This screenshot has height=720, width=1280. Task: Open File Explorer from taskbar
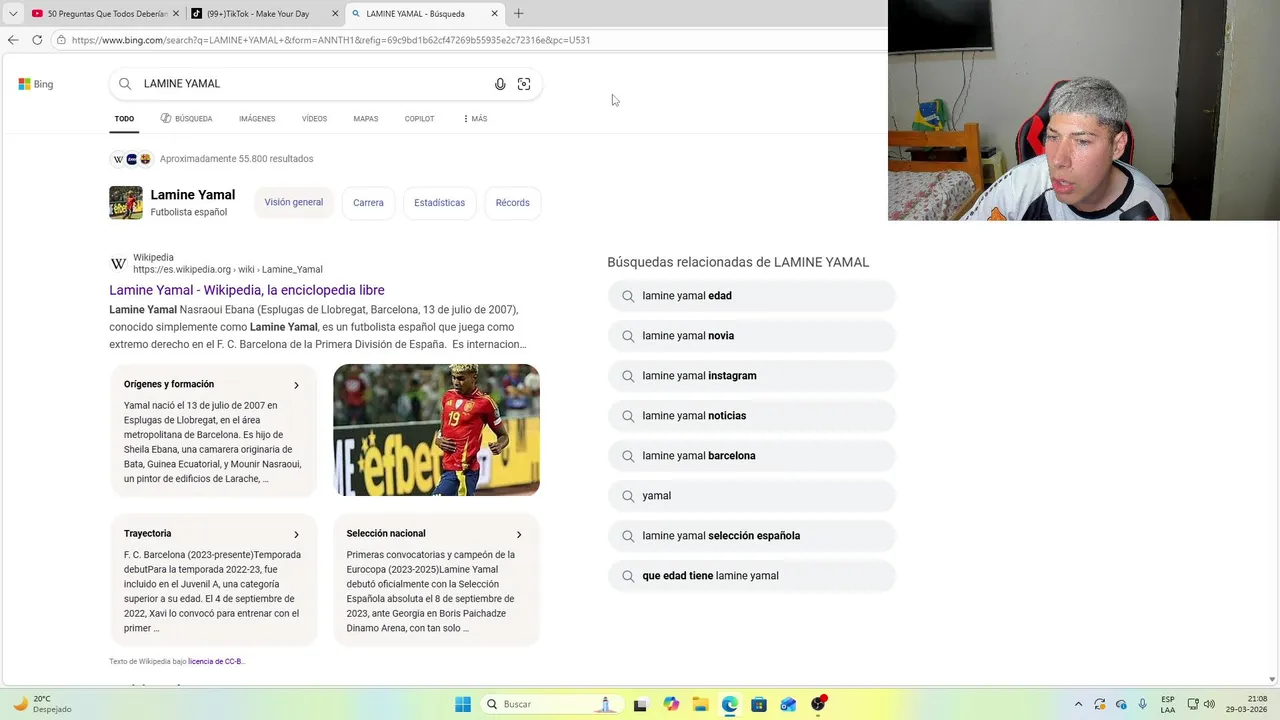pyautogui.click(x=700, y=704)
